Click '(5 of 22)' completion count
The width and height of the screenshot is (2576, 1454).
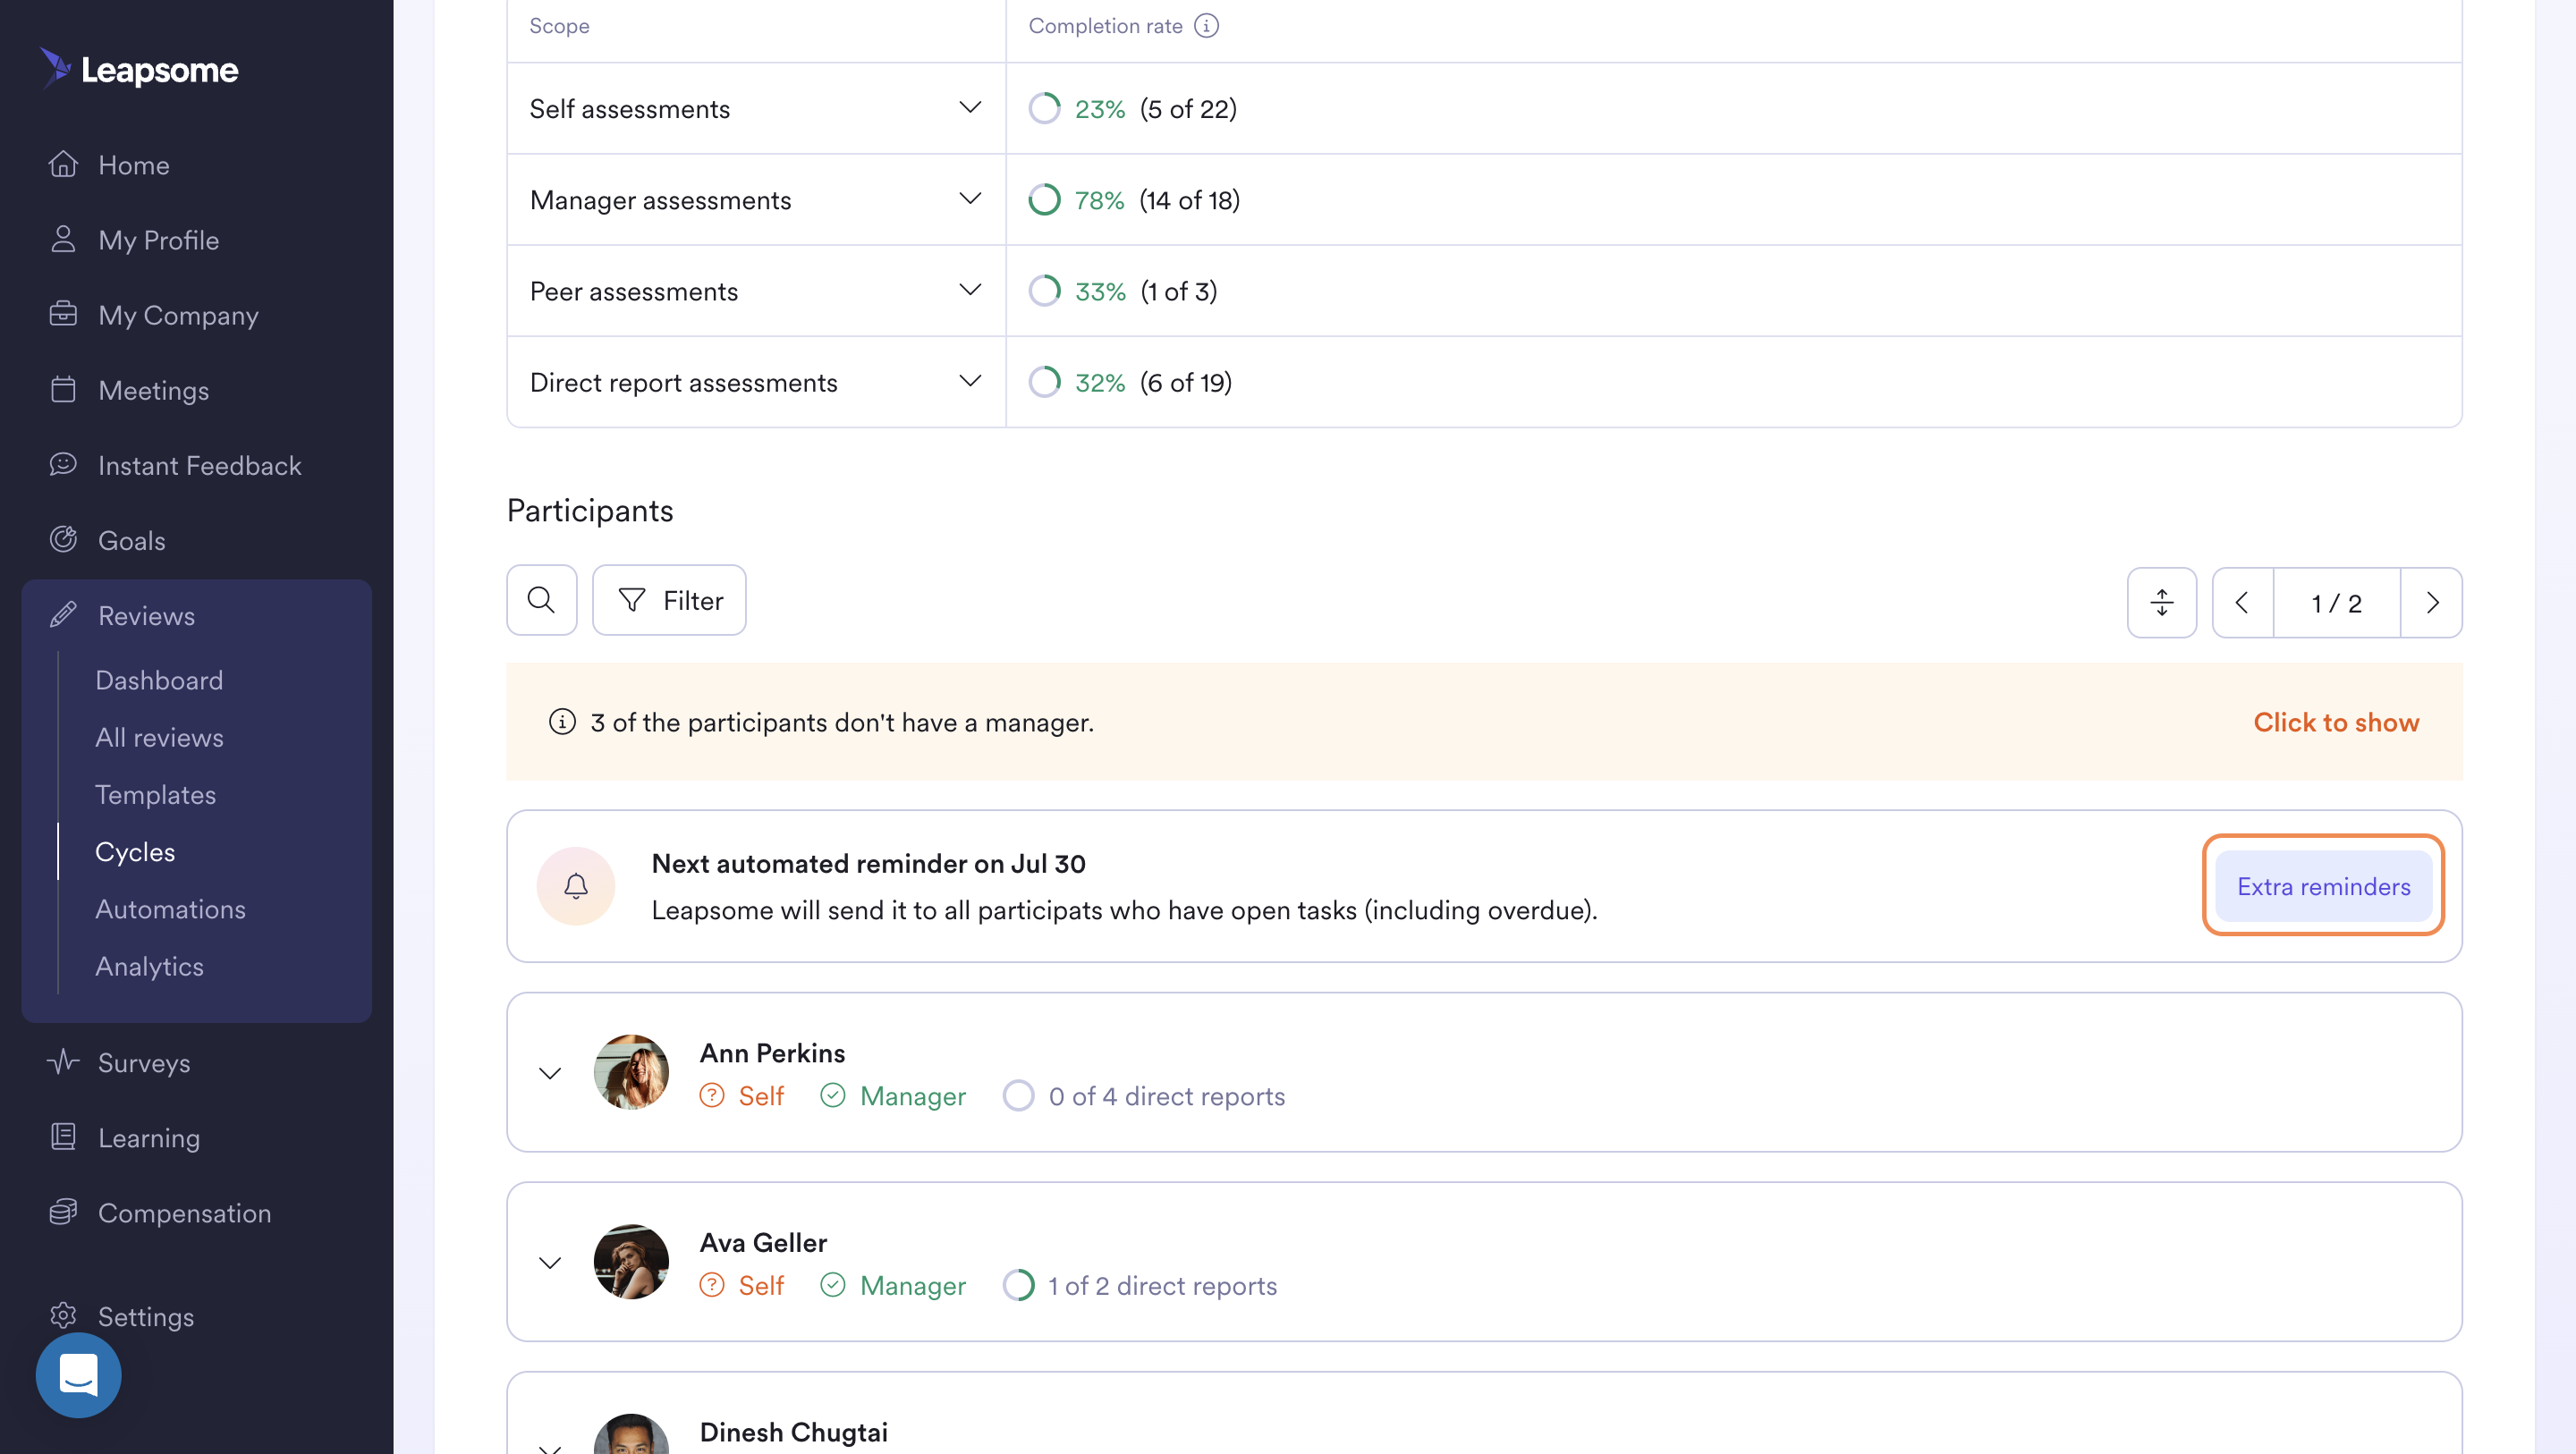(x=1188, y=108)
